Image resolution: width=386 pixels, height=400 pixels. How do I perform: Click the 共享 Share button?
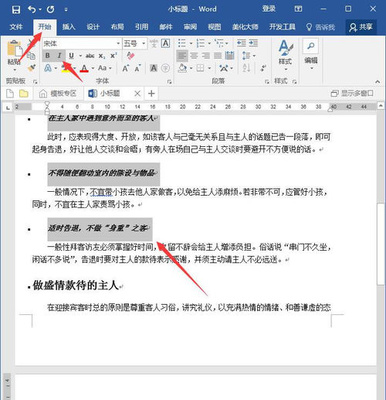[361, 27]
